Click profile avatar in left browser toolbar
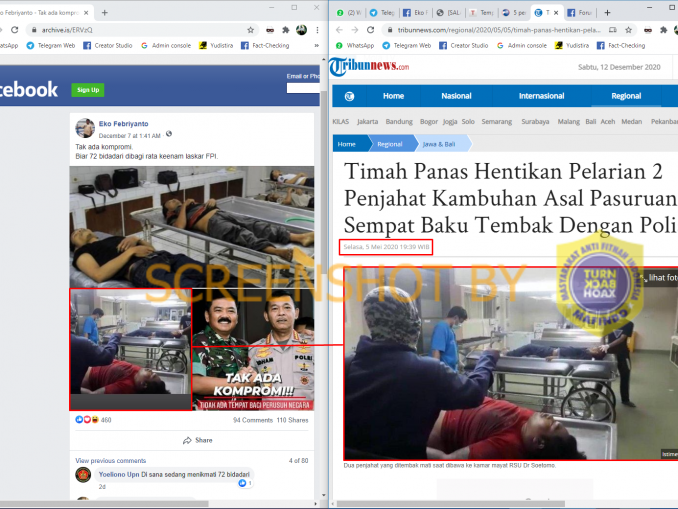This screenshot has height=509, width=678. (x=301, y=30)
